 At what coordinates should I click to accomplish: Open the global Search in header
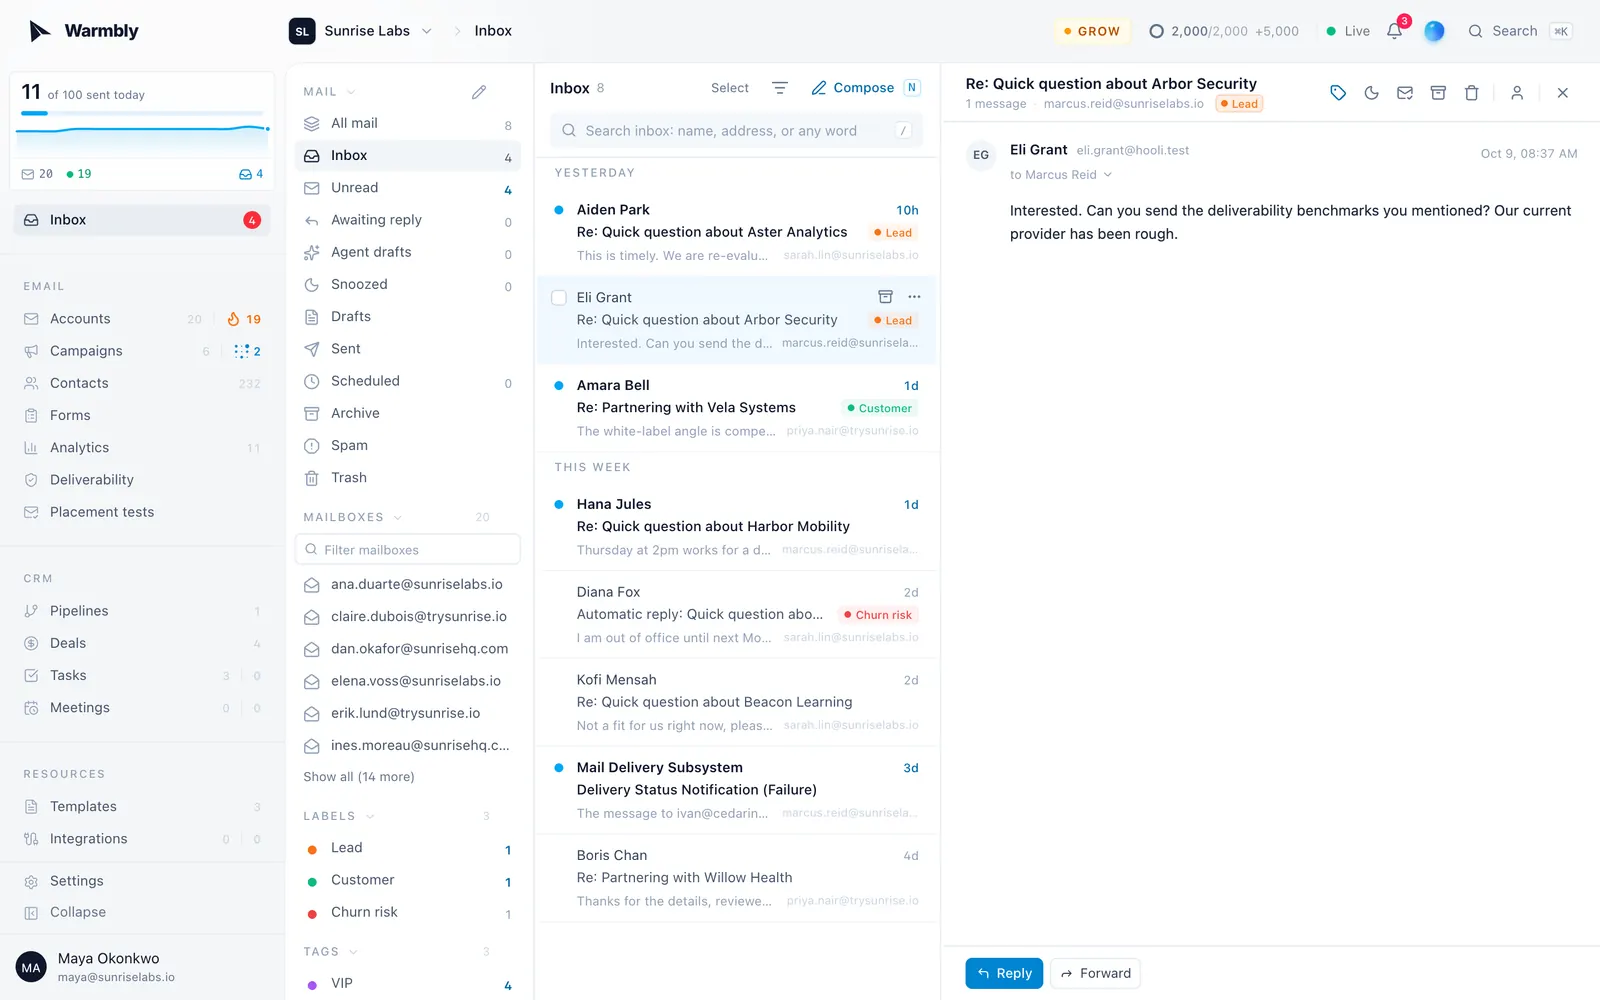(1520, 31)
